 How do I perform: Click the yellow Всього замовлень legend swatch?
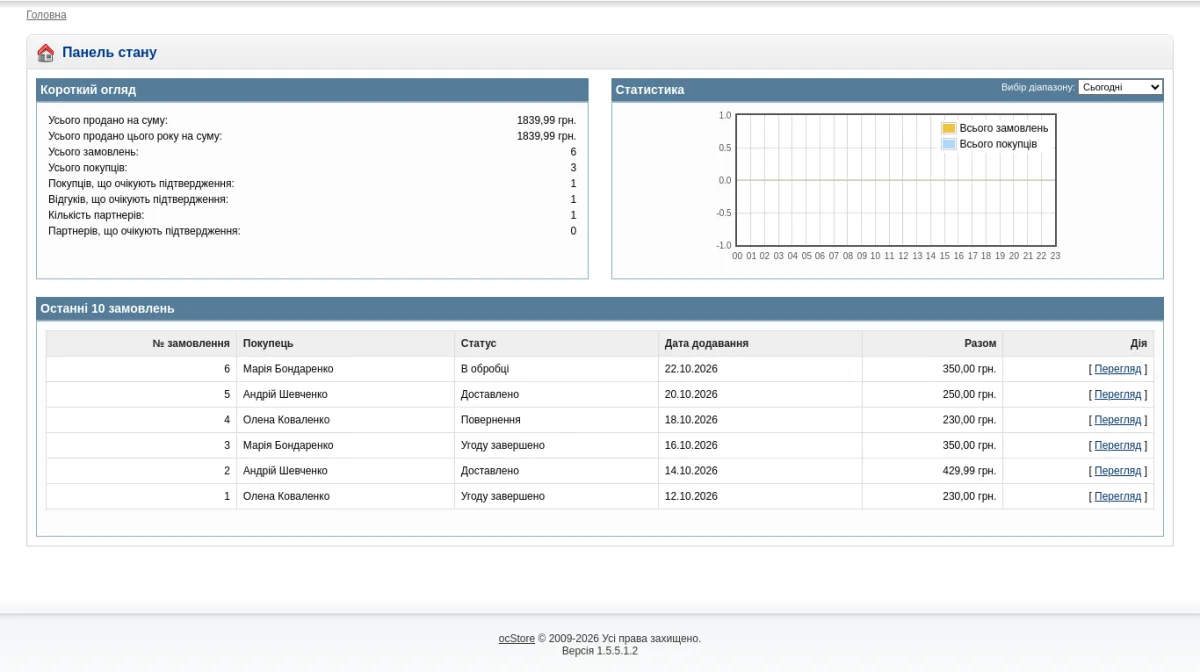[948, 128]
